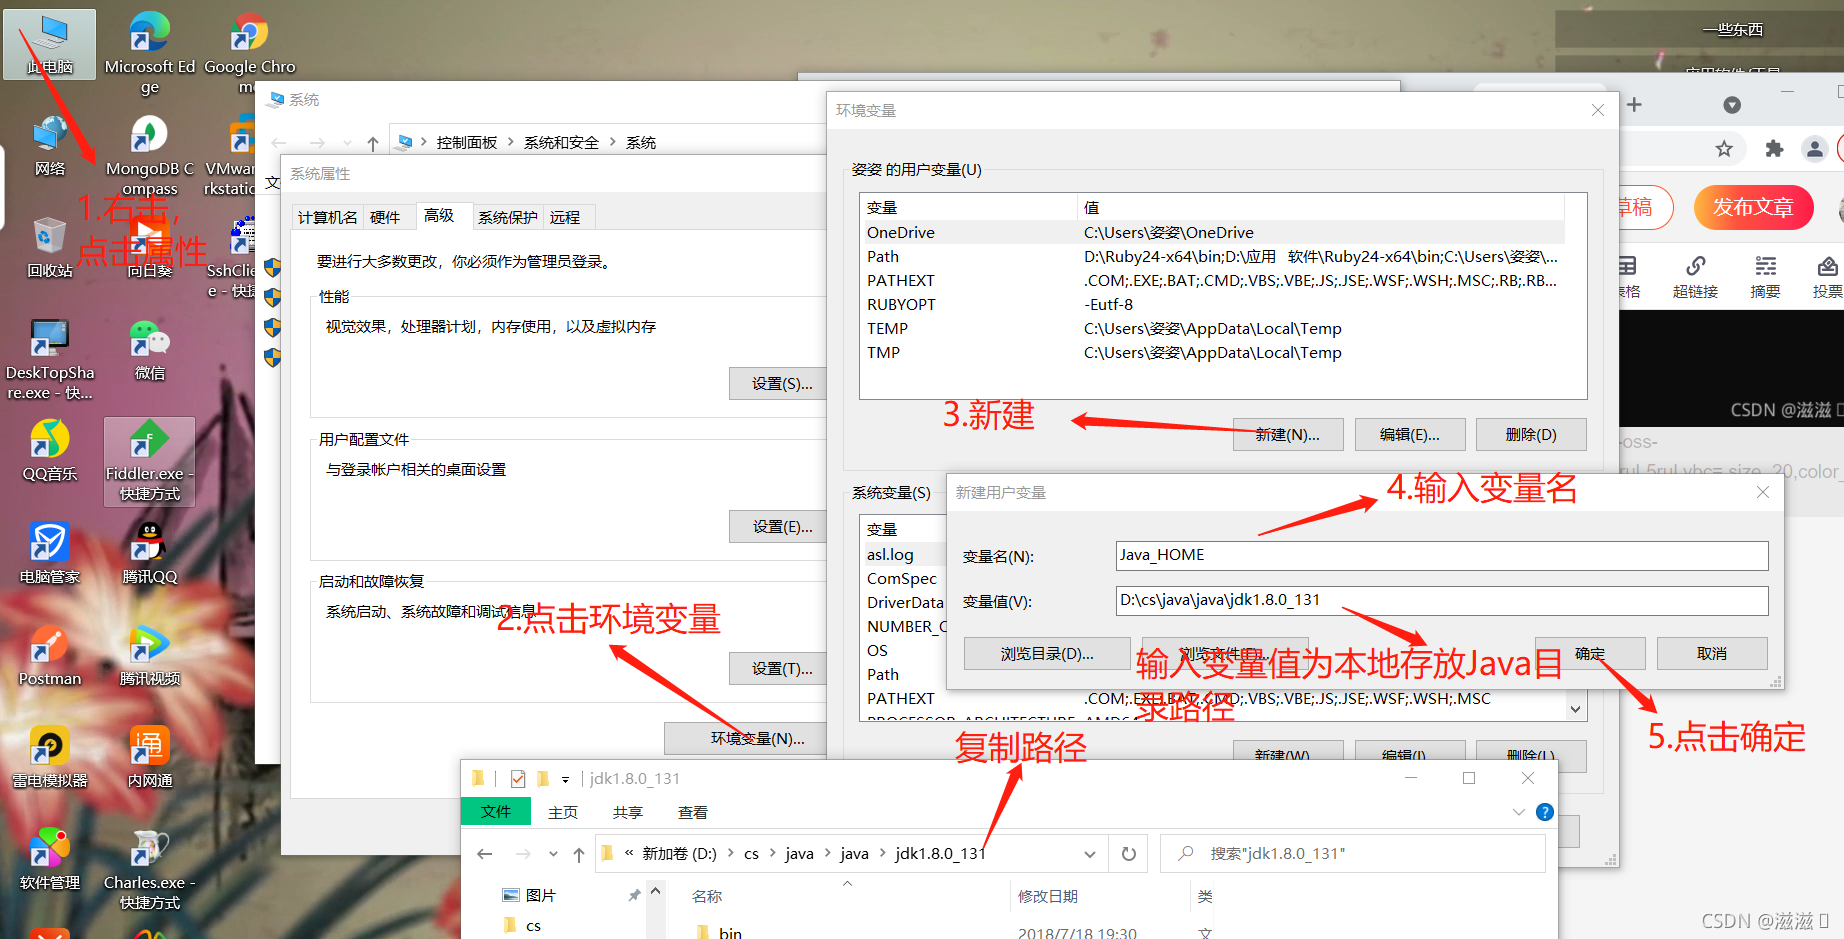The image size is (1844, 939).
Task: Open the Google Chrome desktop shortcut
Action: click(250, 53)
